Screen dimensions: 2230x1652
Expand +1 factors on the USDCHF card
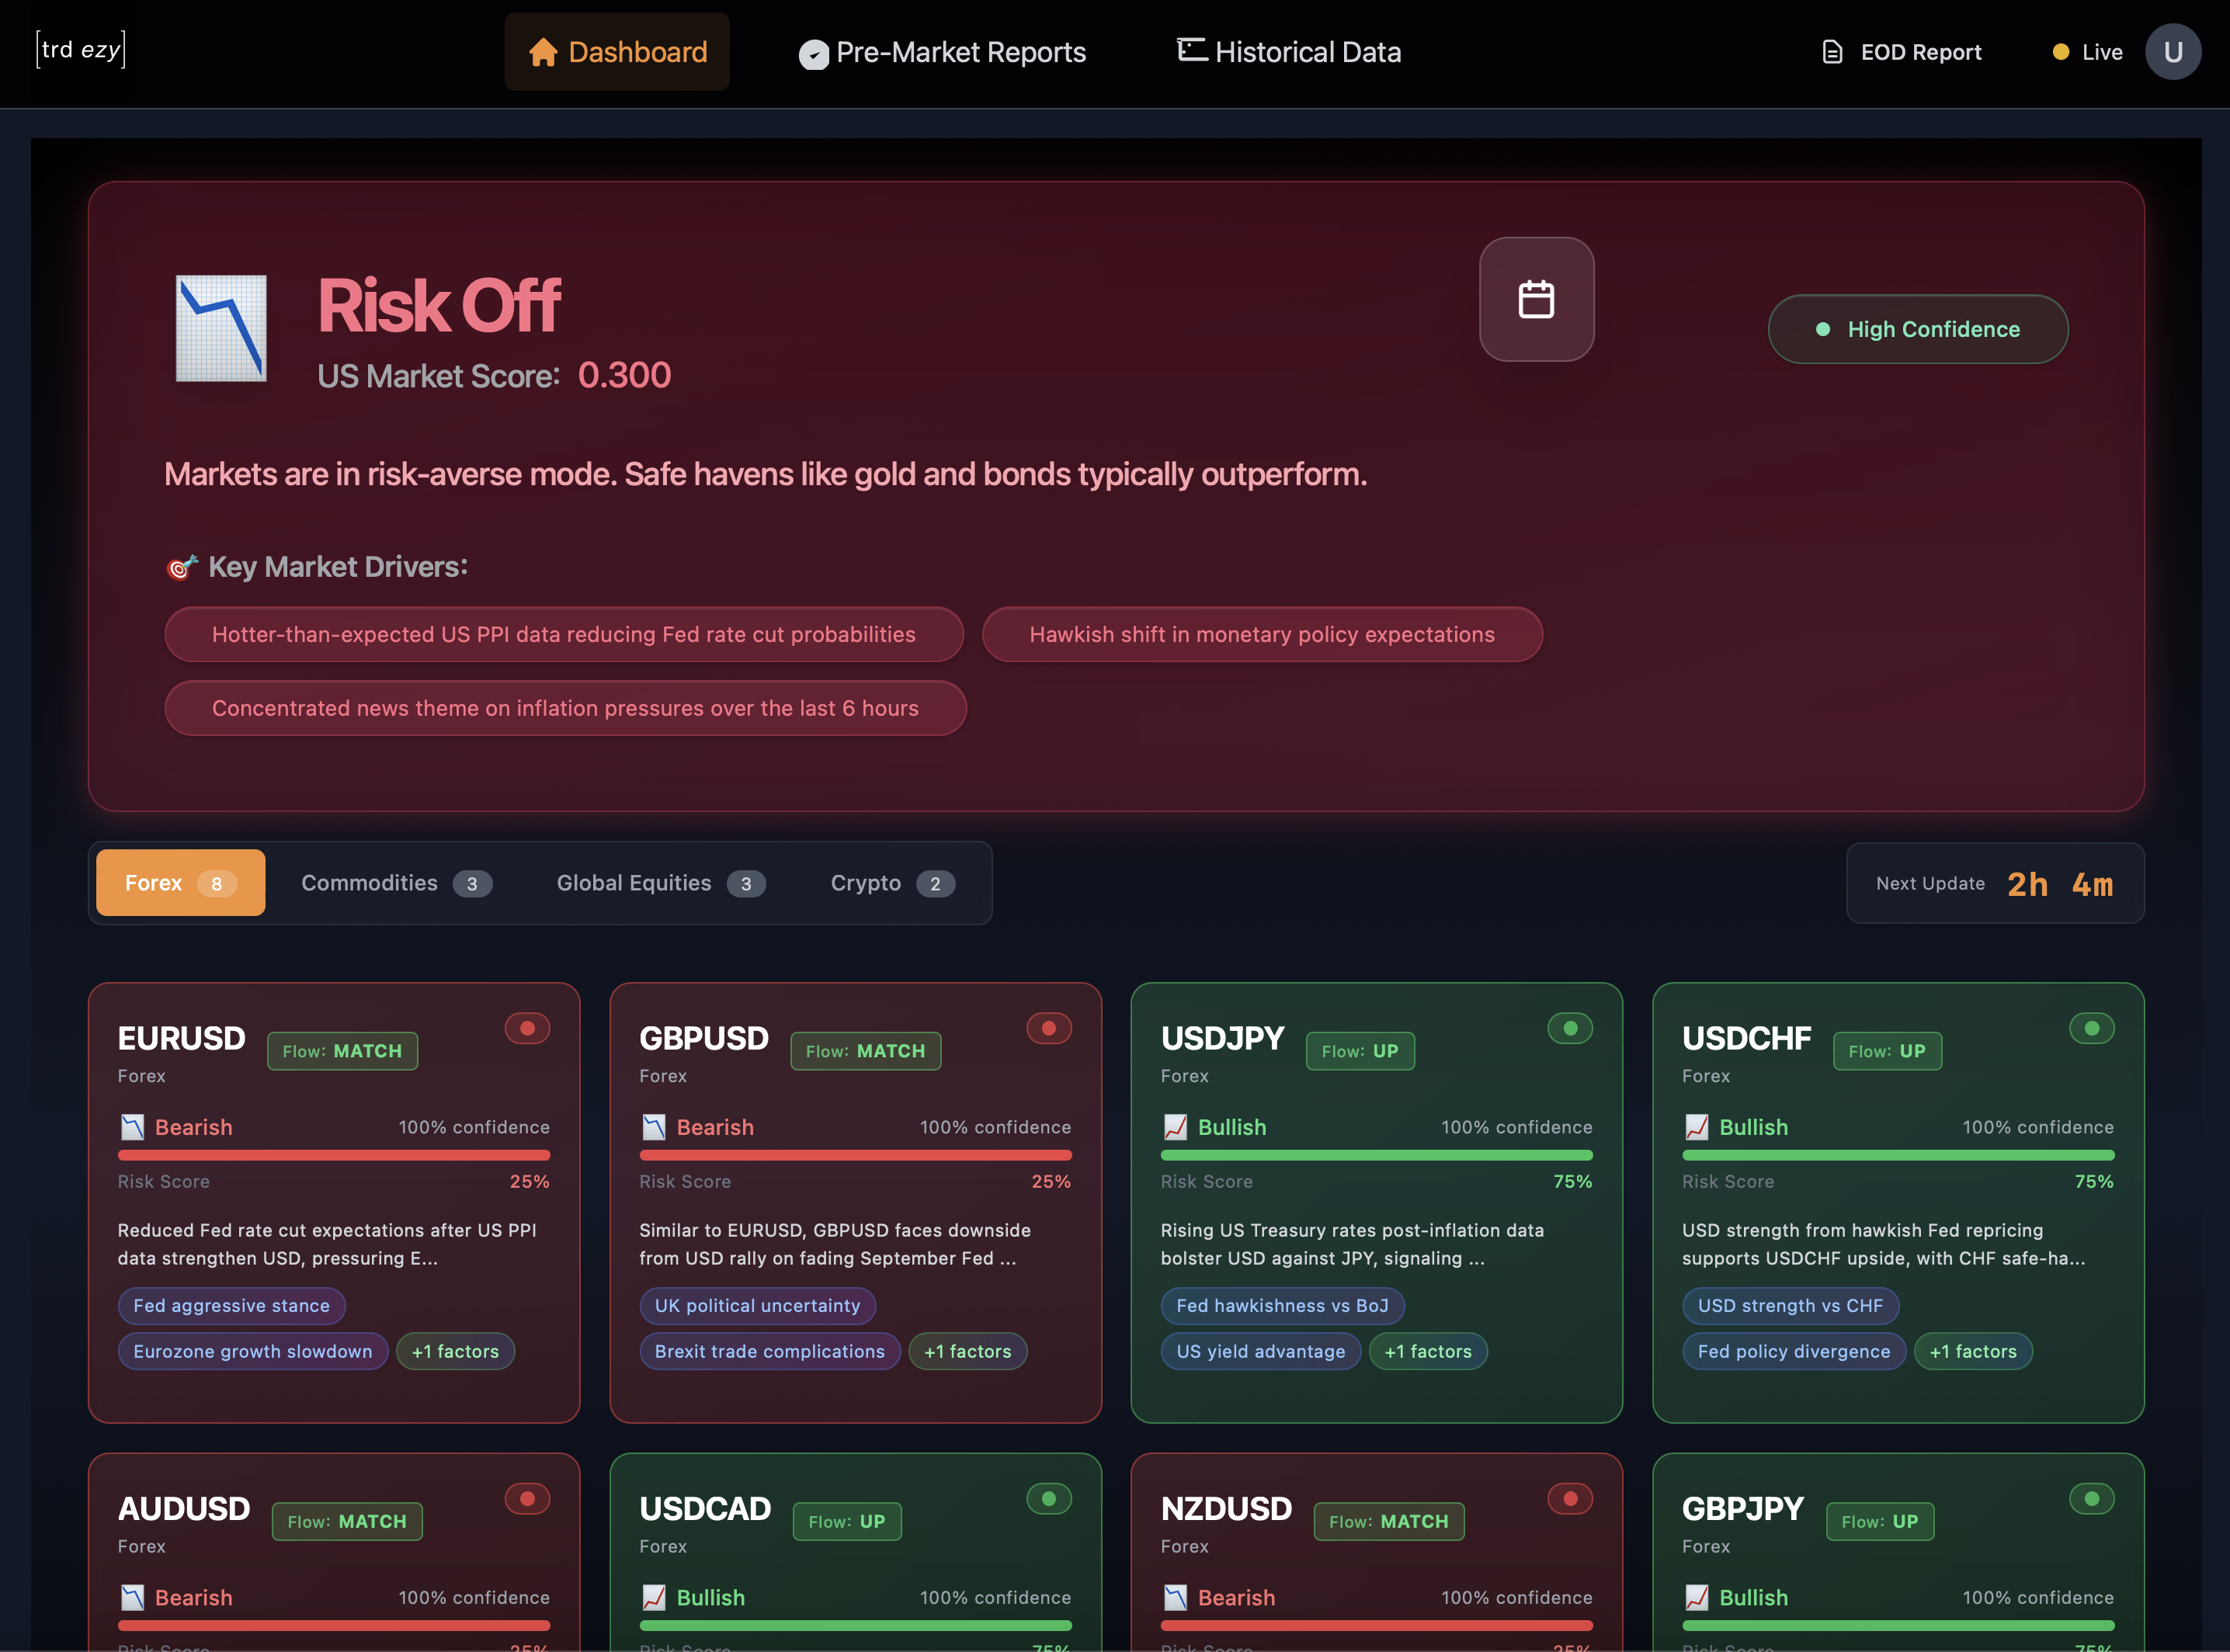click(1973, 1351)
